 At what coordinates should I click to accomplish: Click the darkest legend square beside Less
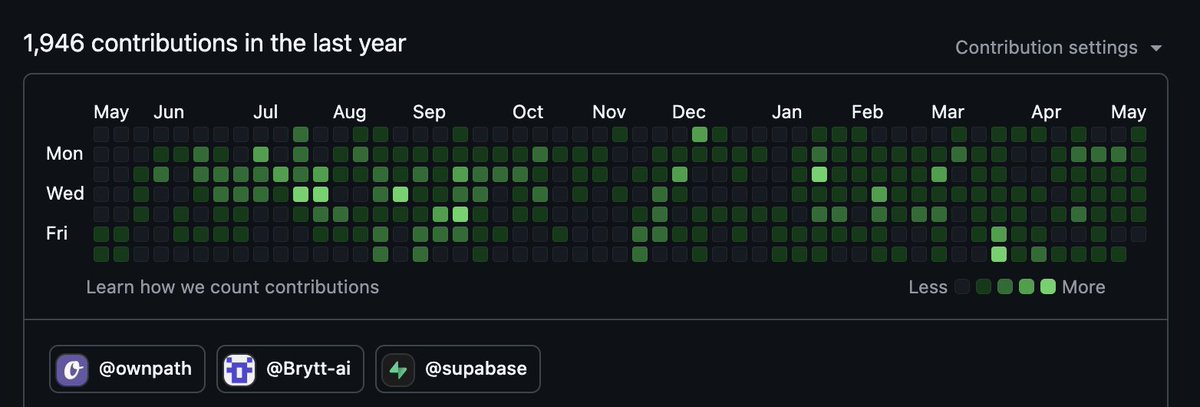click(x=962, y=287)
